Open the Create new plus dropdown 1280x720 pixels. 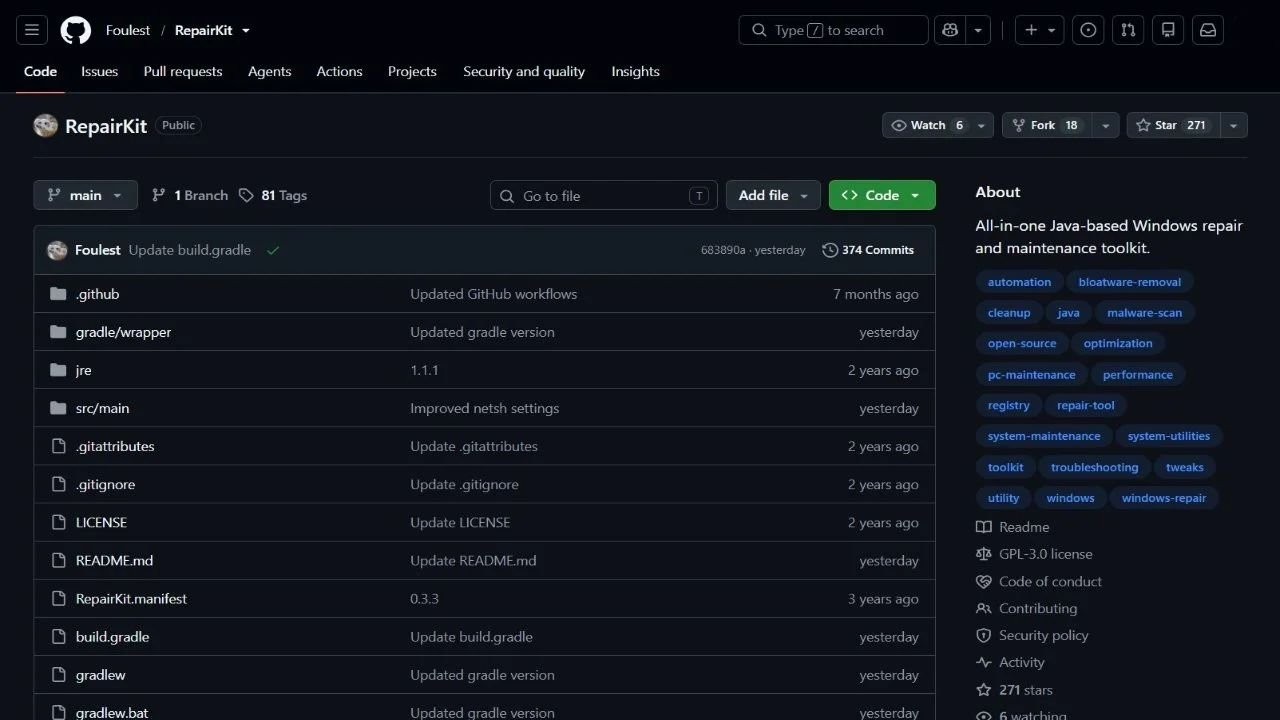(1040, 30)
